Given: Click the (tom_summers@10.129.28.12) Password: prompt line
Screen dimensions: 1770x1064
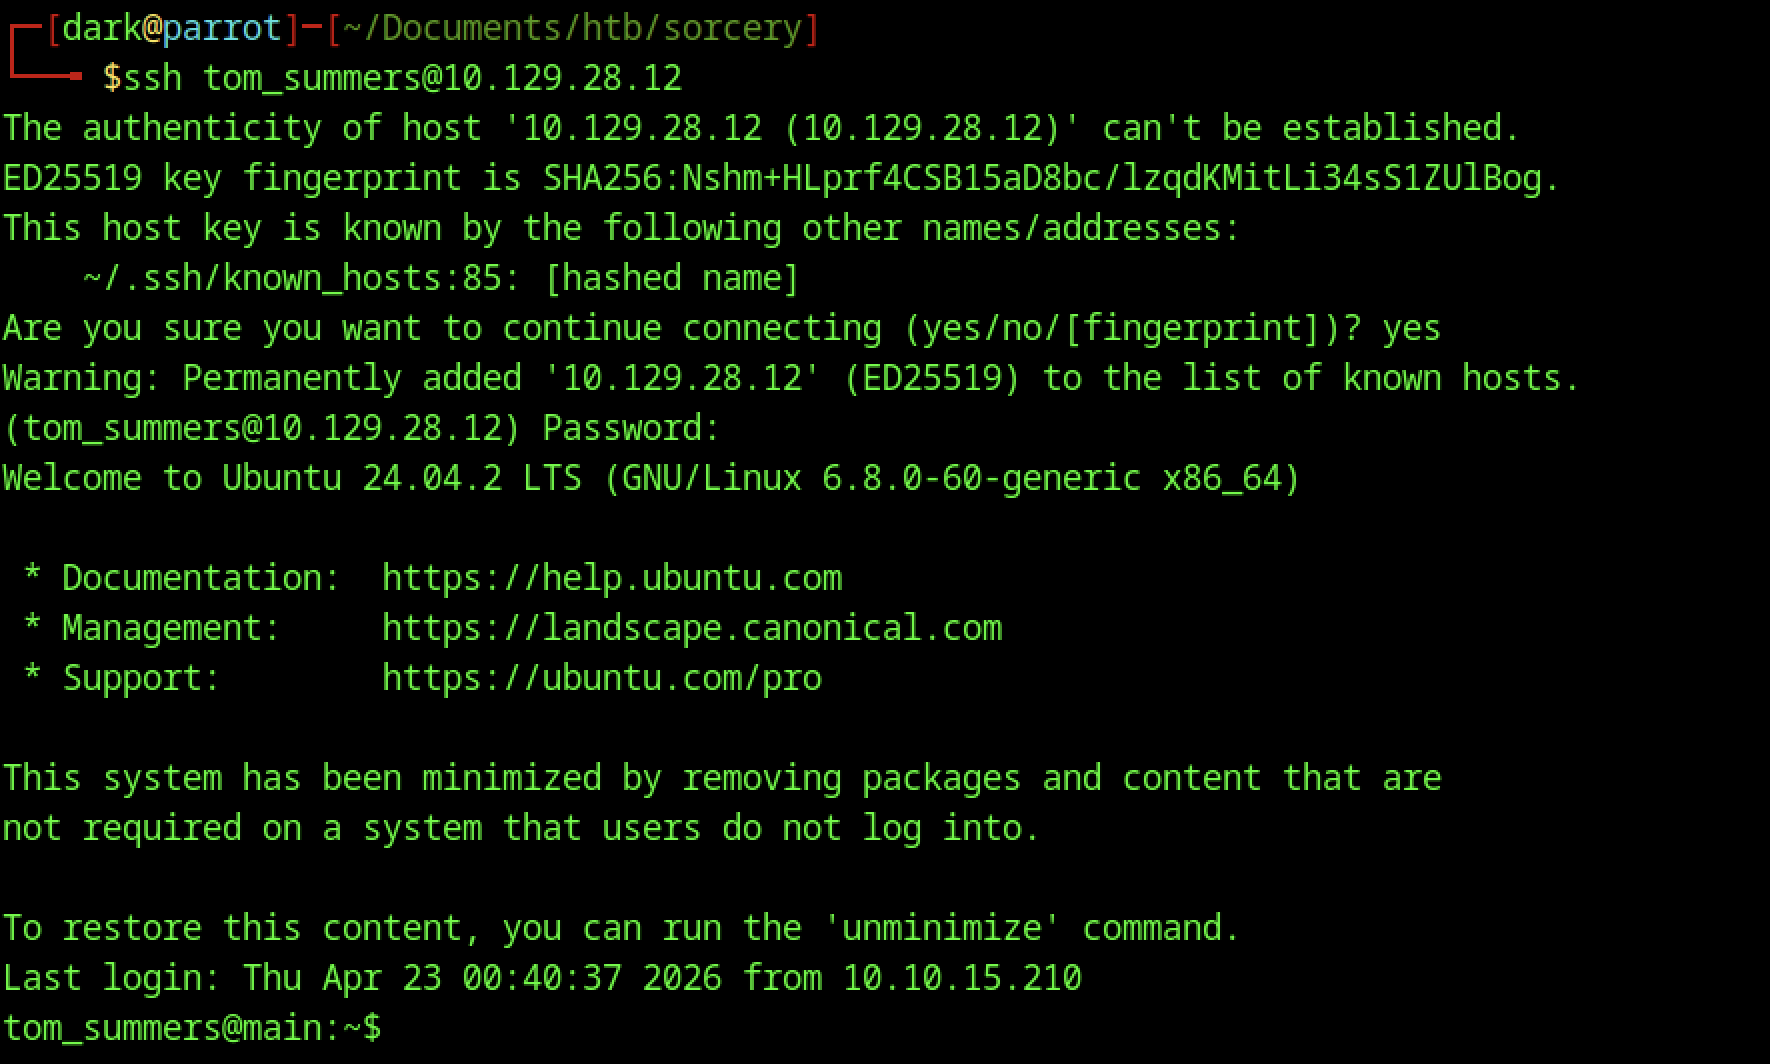Looking at the screenshot, I should pyautogui.click(x=361, y=428).
